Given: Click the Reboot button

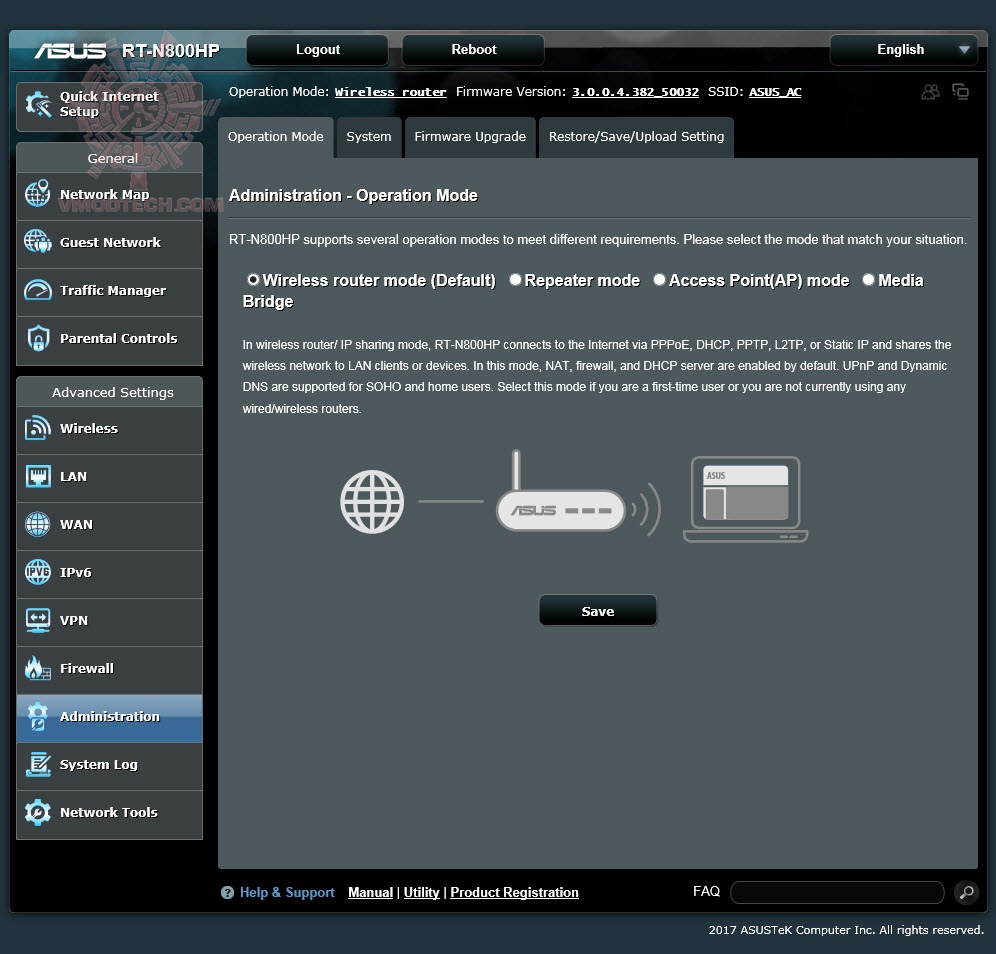Looking at the screenshot, I should 473,50.
